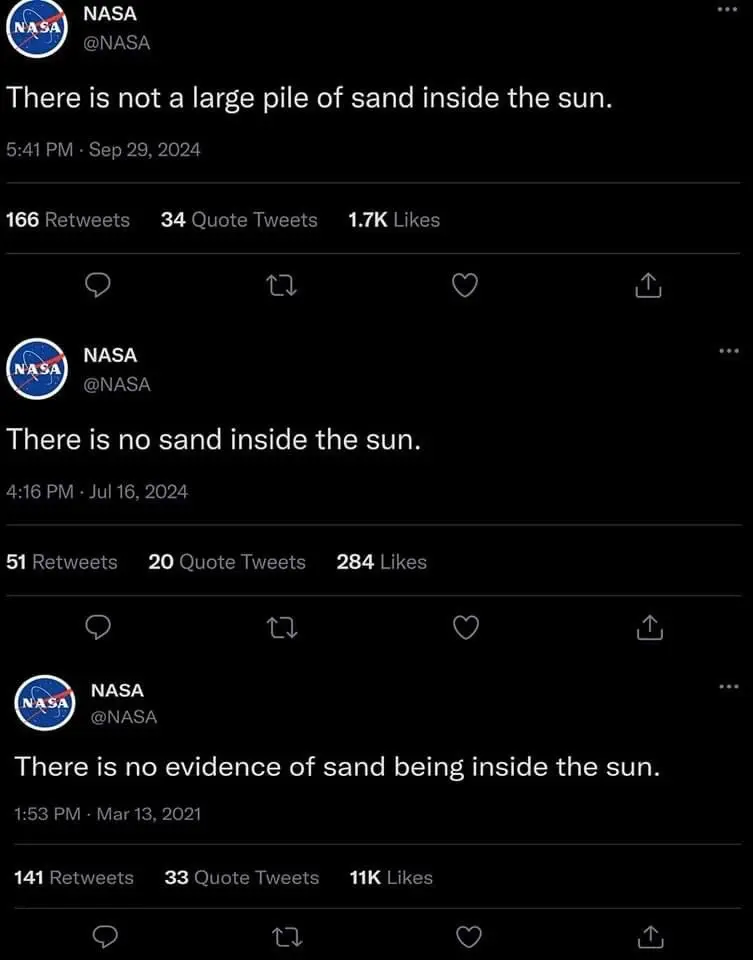753x960 pixels.
Task: Click NASA avatar on the top tweet
Action: click(36, 30)
